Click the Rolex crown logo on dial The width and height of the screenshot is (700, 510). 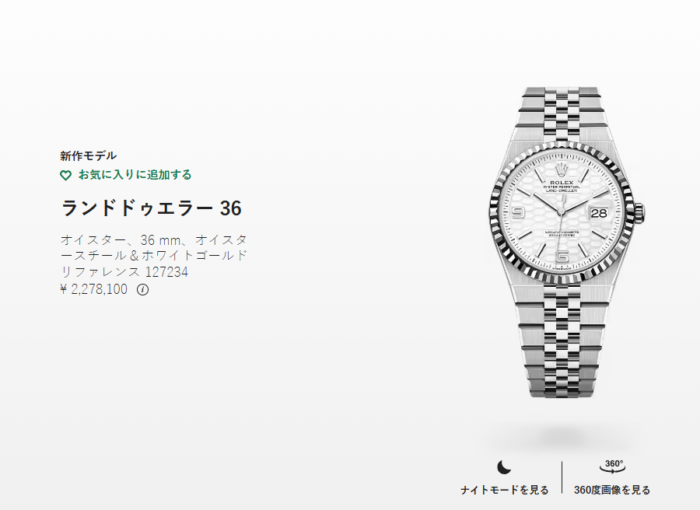tap(561, 170)
